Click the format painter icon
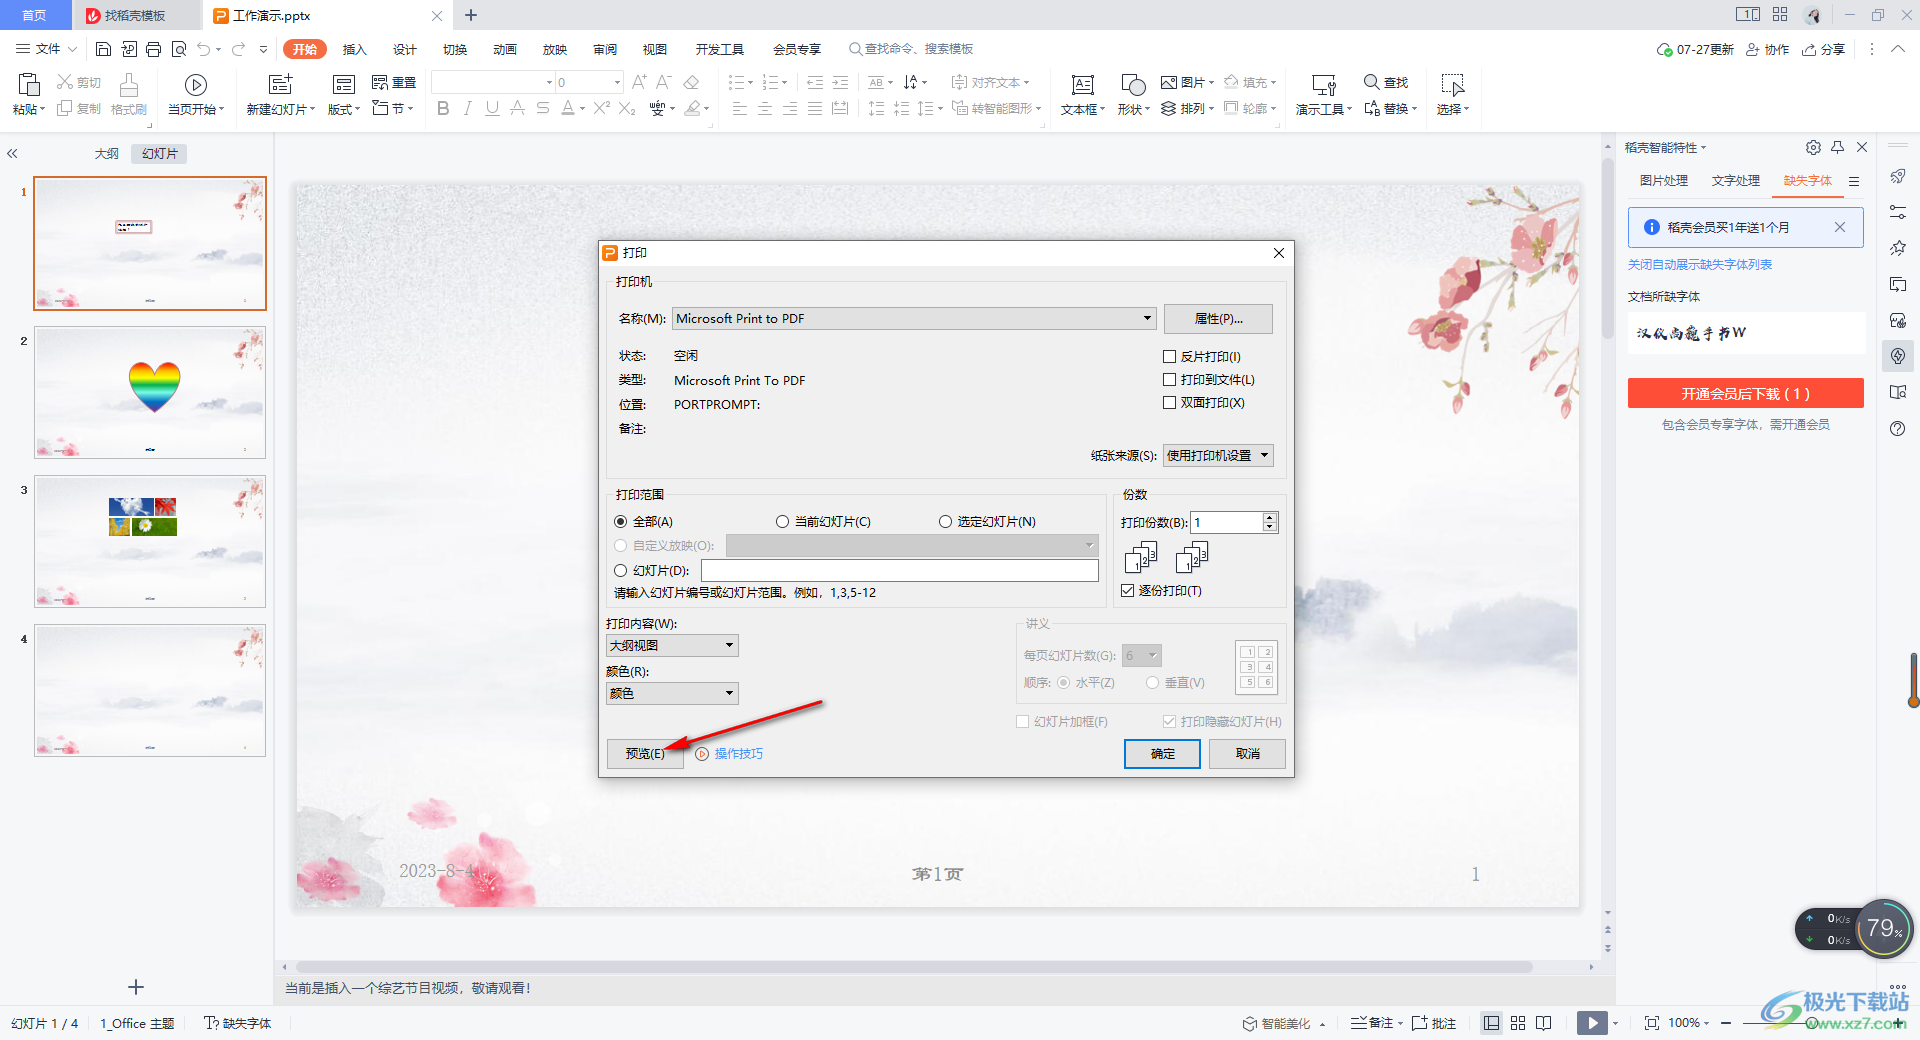 129,84
